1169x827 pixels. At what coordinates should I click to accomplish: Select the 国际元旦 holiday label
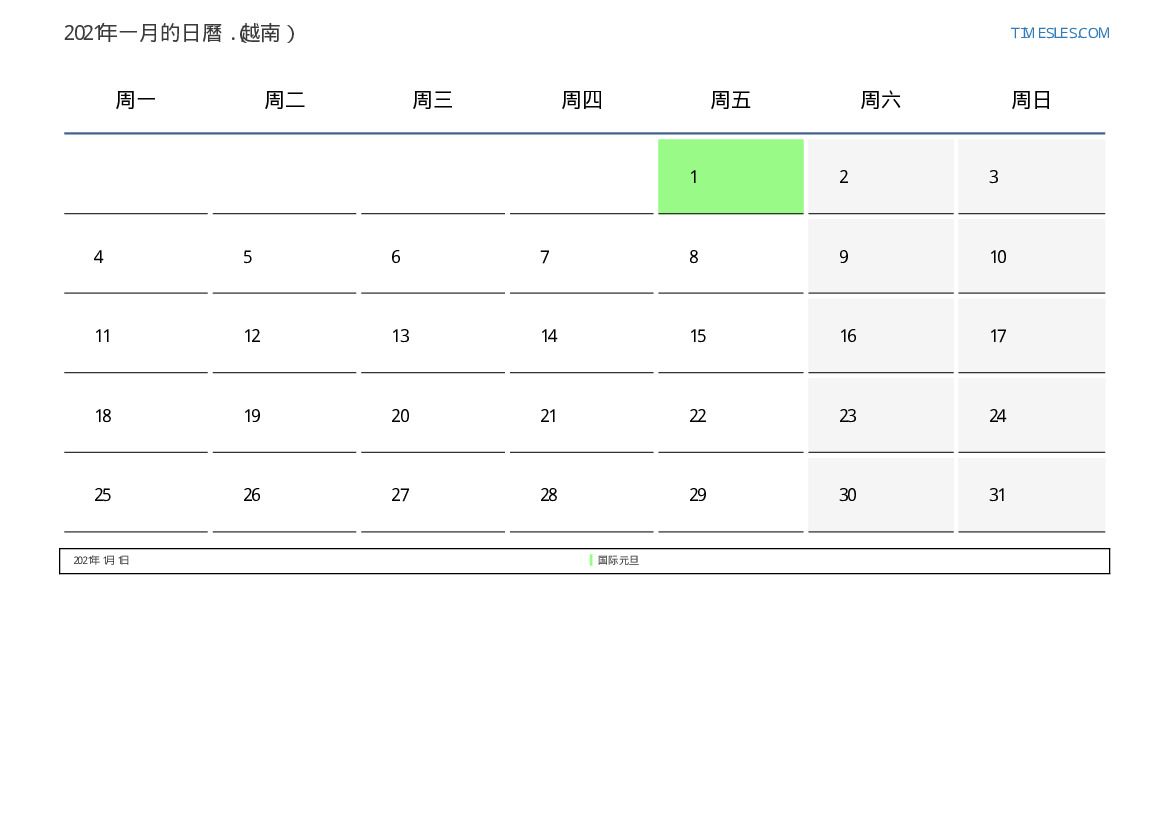(x=618, y=560)
